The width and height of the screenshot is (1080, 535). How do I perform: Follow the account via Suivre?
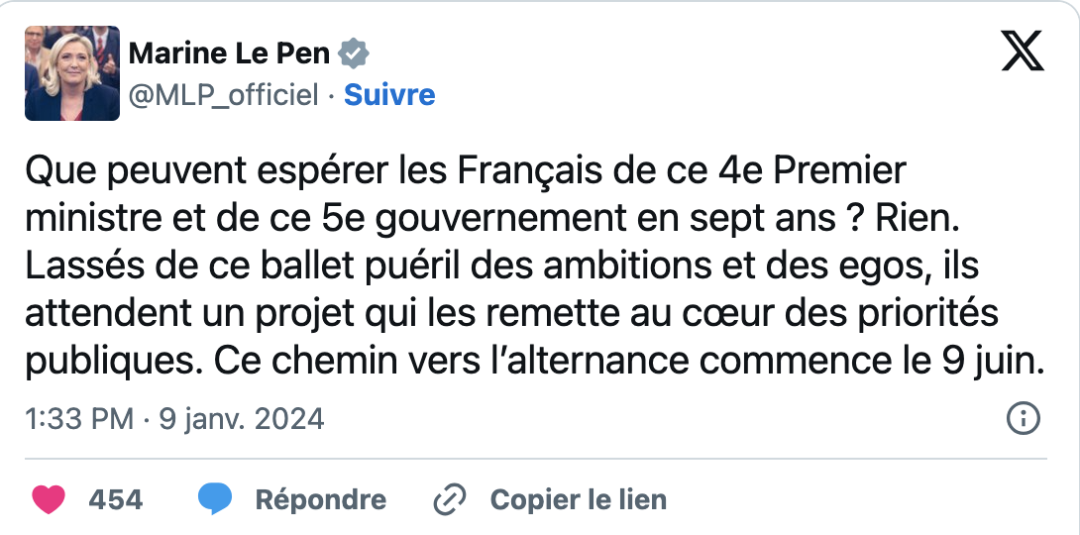click(x=389, y=95)
